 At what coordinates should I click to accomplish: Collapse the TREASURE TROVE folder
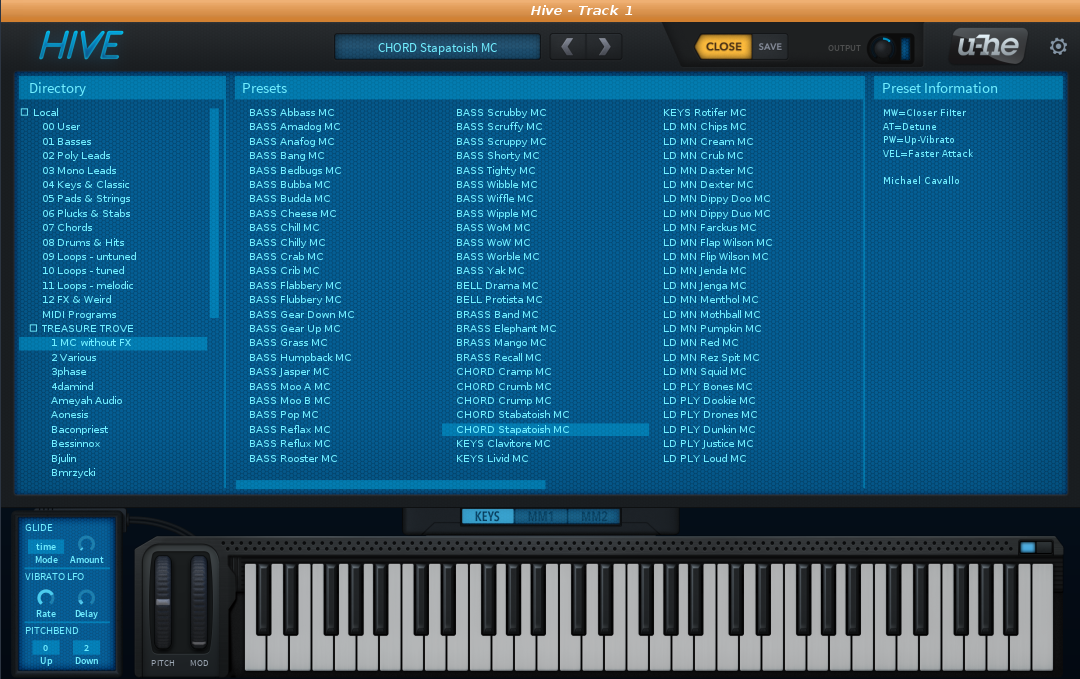(33, 328)
